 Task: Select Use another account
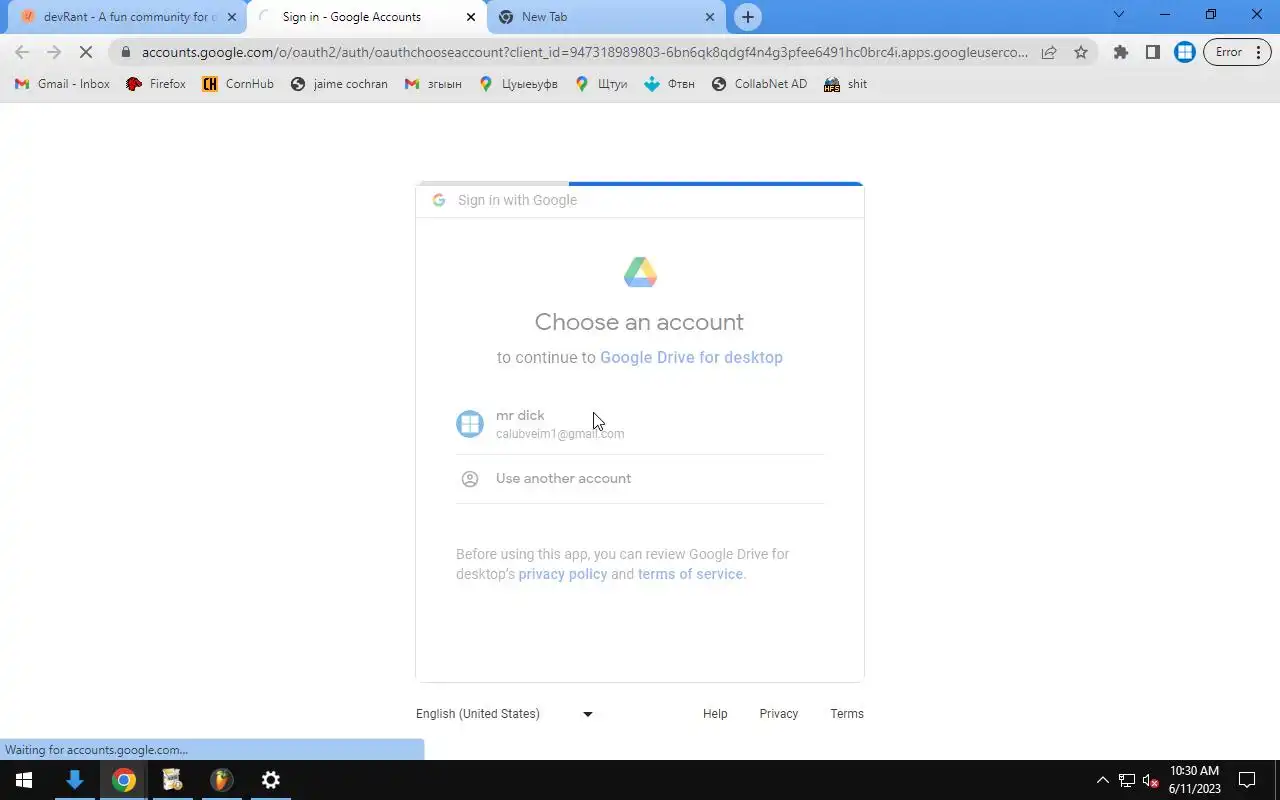click(x=640, y=478)
